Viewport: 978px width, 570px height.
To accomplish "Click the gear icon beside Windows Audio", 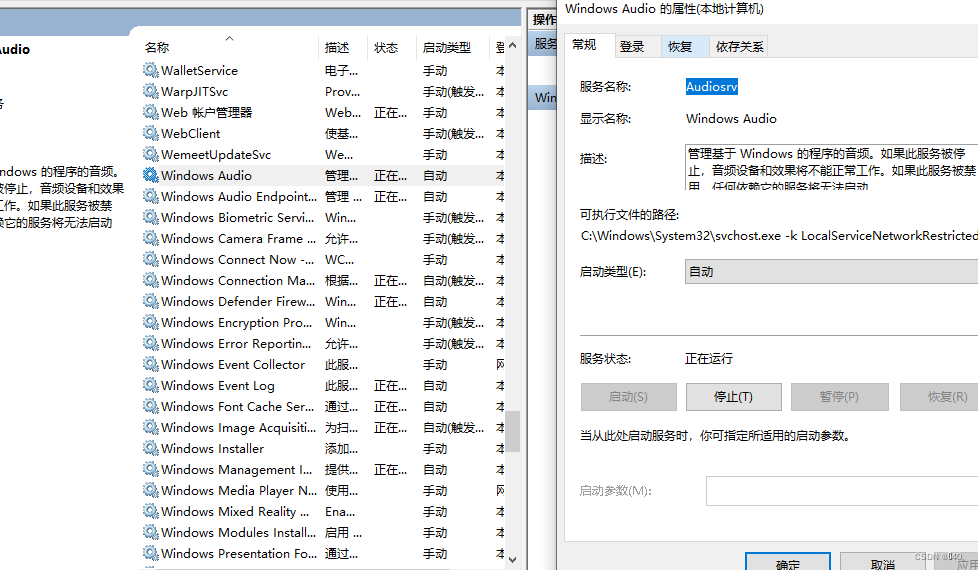I will click(150, 175).
